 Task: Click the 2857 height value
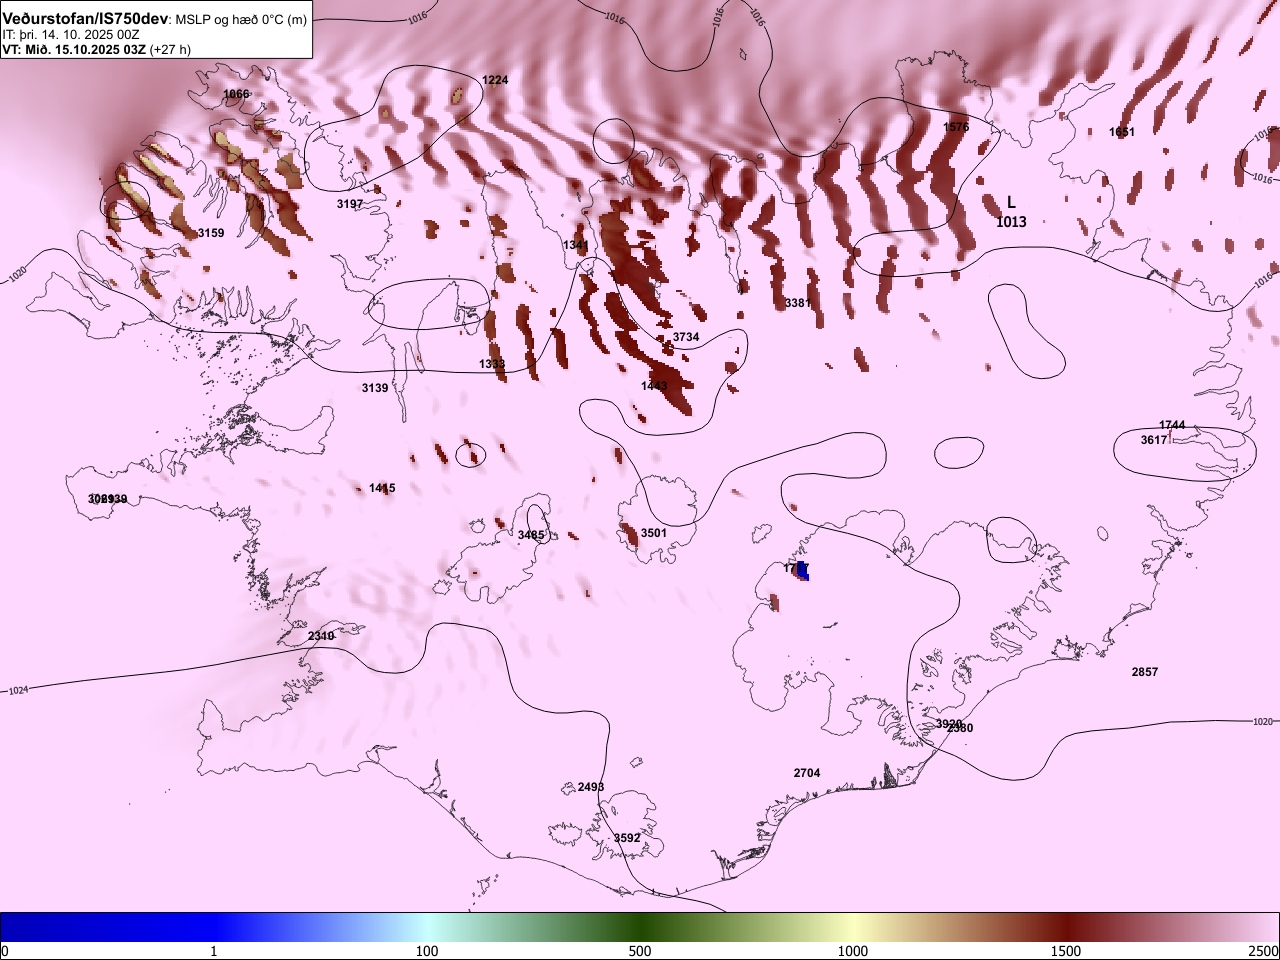pyautogui.click(x=1145, y=672)
